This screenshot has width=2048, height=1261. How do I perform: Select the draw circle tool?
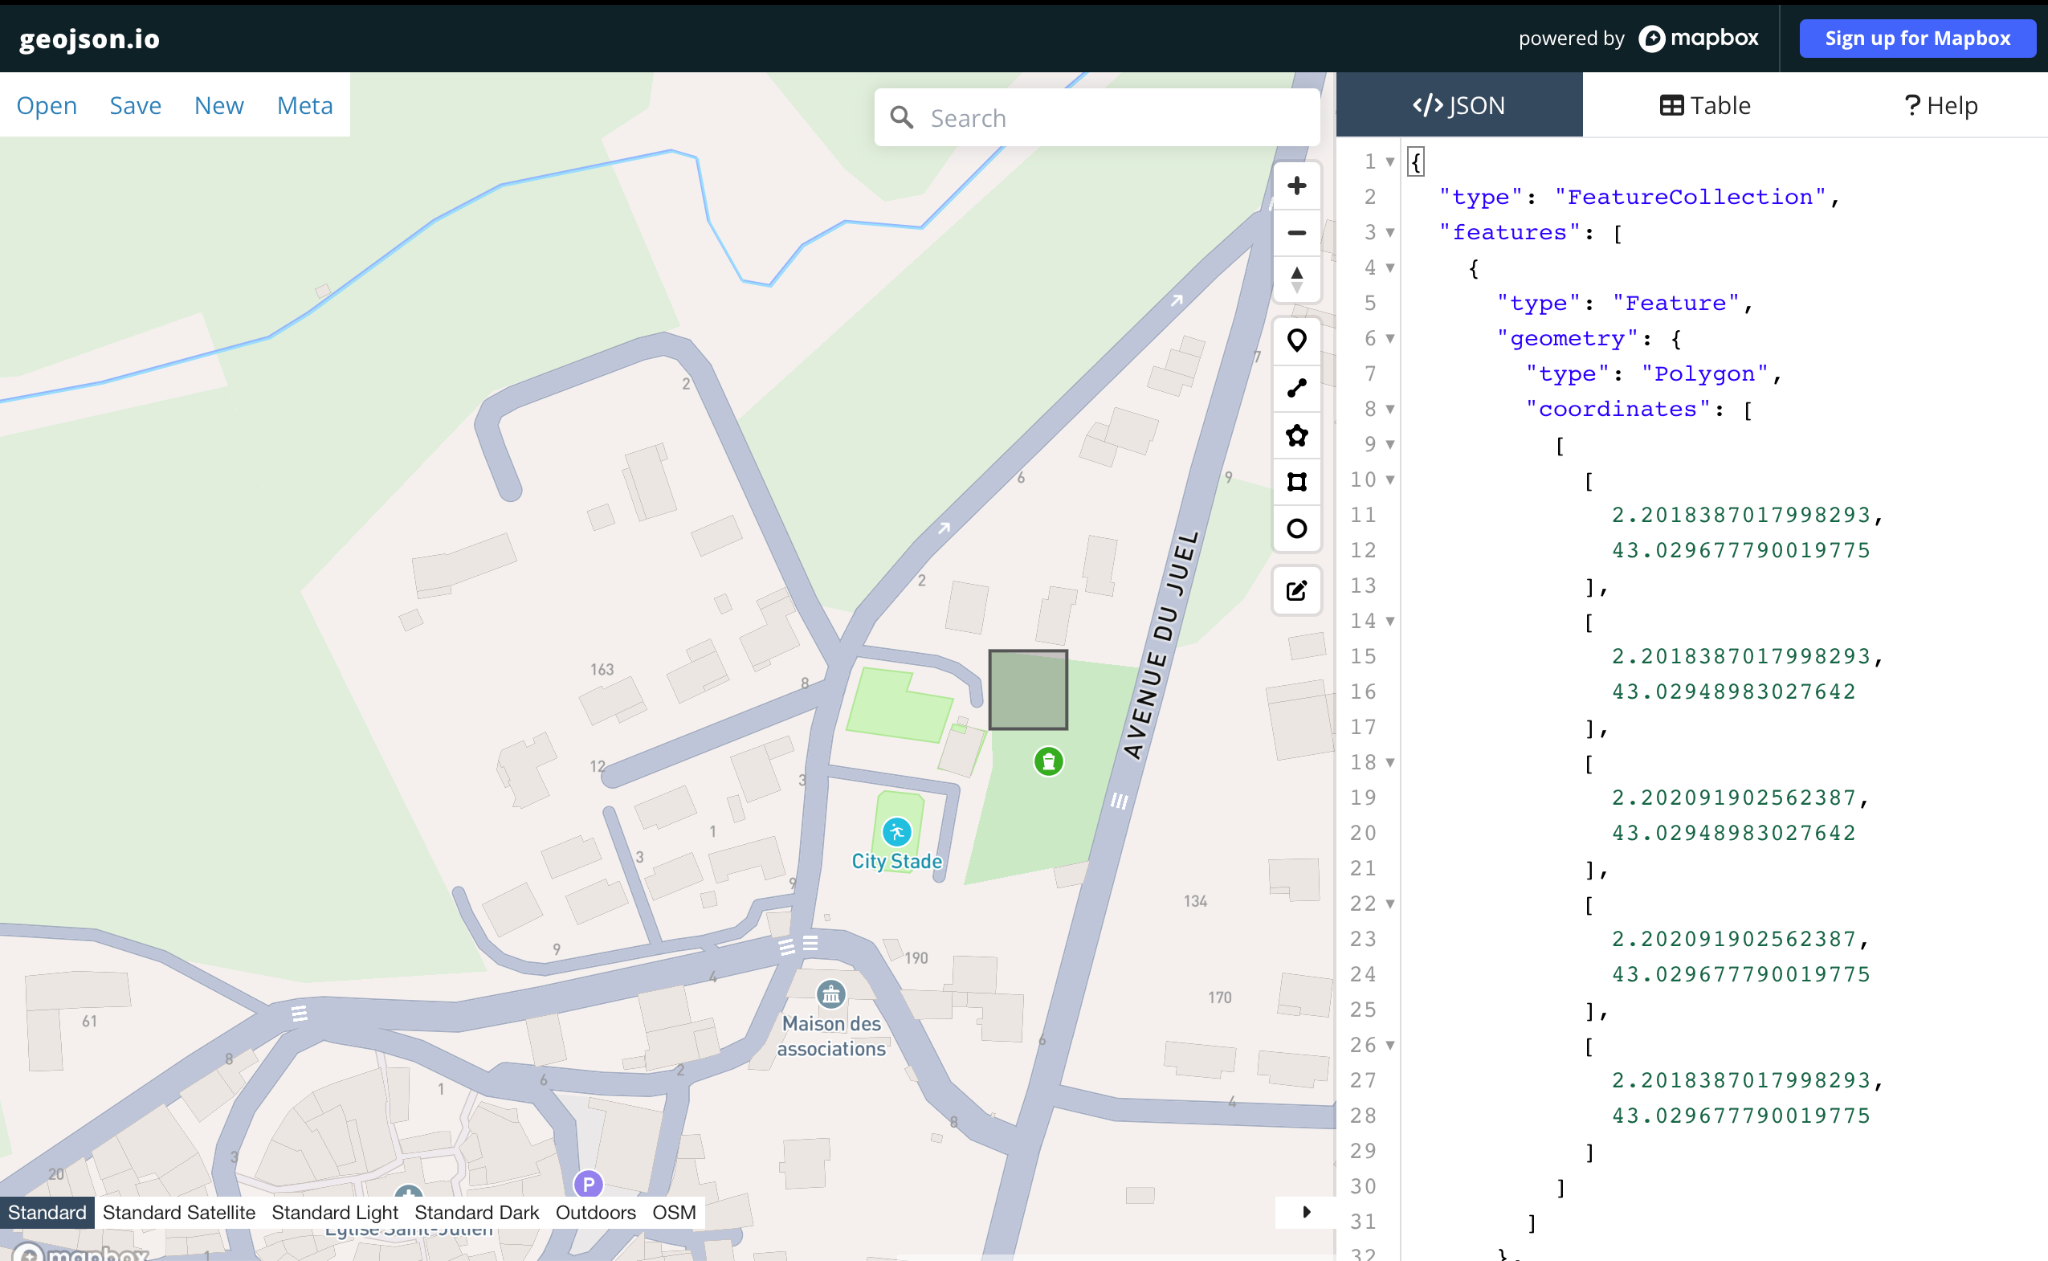click(x=1296, y=528)
